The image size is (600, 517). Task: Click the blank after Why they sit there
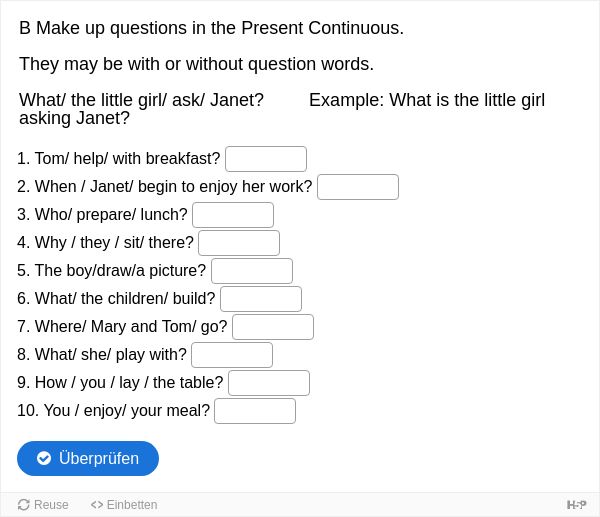239,243
